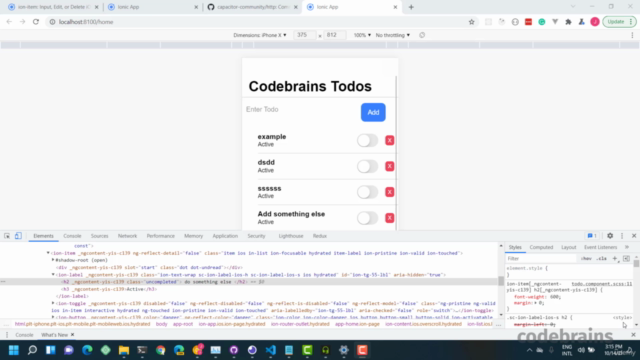The height and width of the screenshot is (360, 640).
Task: Click the browser back arrow
Action: 9,22
